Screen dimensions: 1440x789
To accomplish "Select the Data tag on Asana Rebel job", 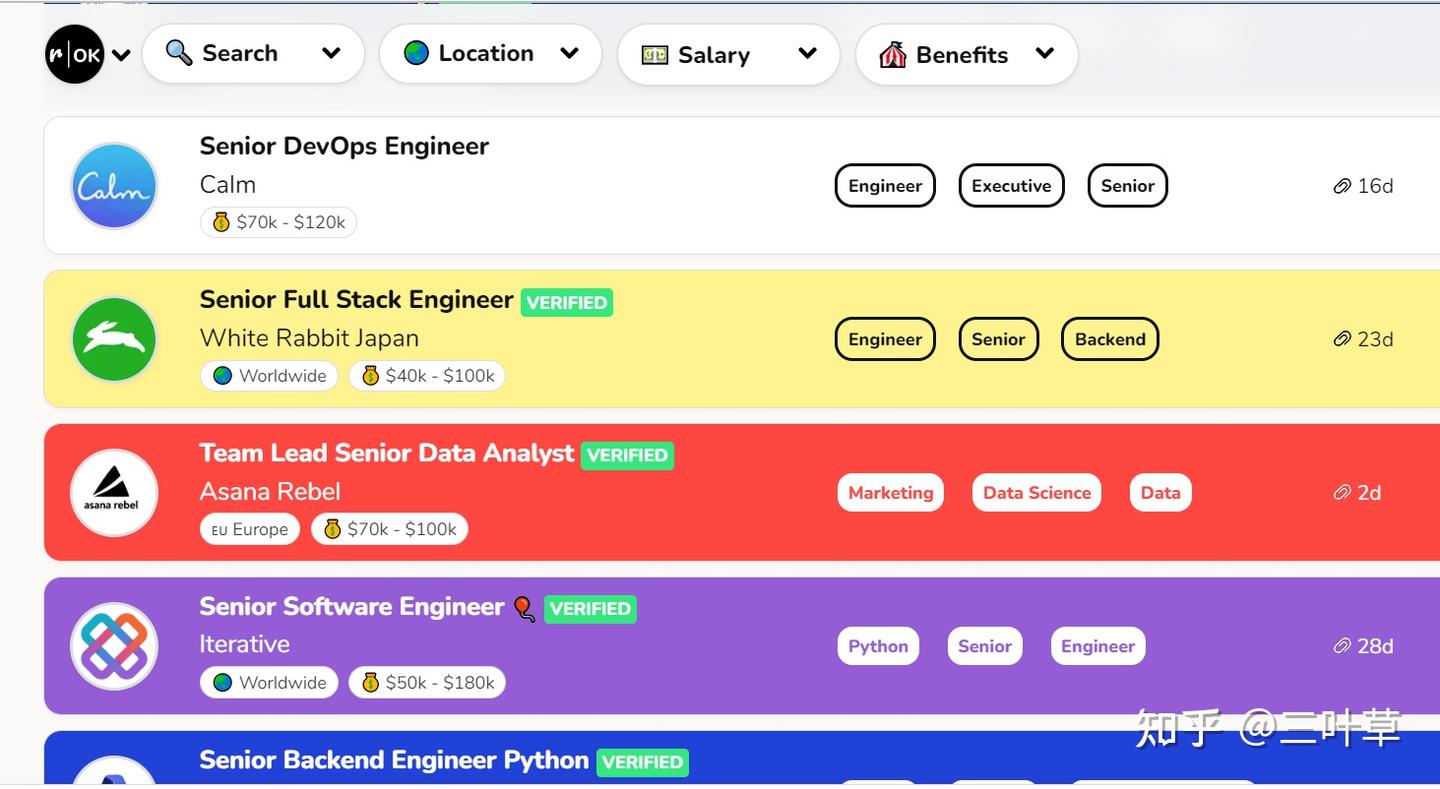I will 1161,493.
